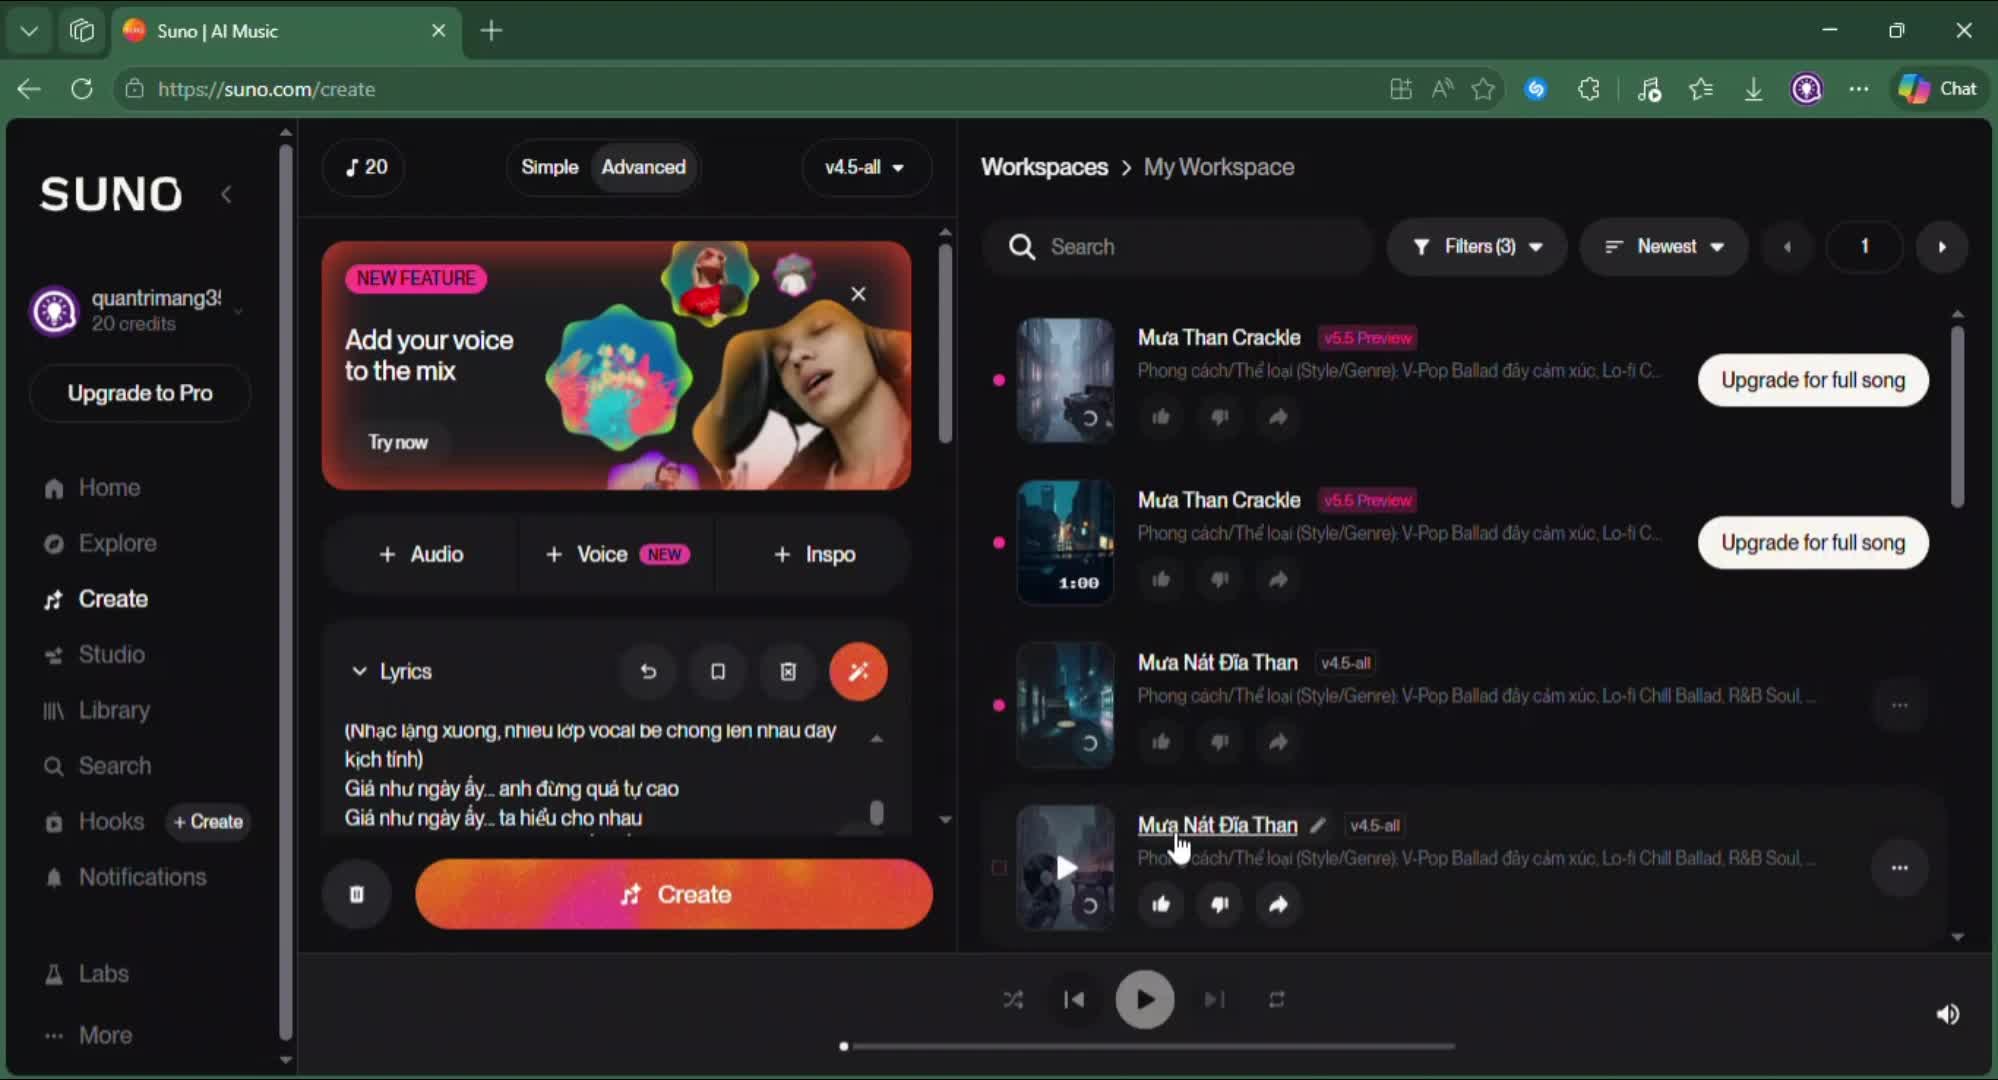
Task: Like the first Mưa Than Crackle song
Action: click(x=1160, y=417)
